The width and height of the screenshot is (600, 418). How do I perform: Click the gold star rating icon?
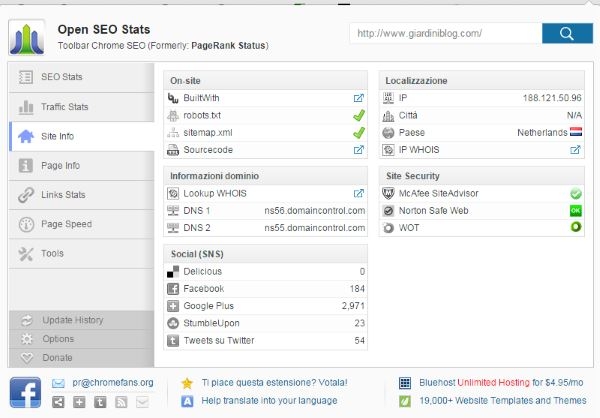point(187,383)
